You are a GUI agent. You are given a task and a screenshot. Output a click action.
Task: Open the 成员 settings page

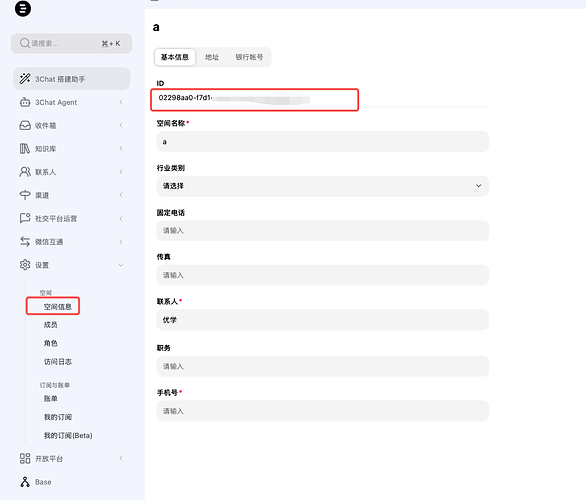point(50,325)
